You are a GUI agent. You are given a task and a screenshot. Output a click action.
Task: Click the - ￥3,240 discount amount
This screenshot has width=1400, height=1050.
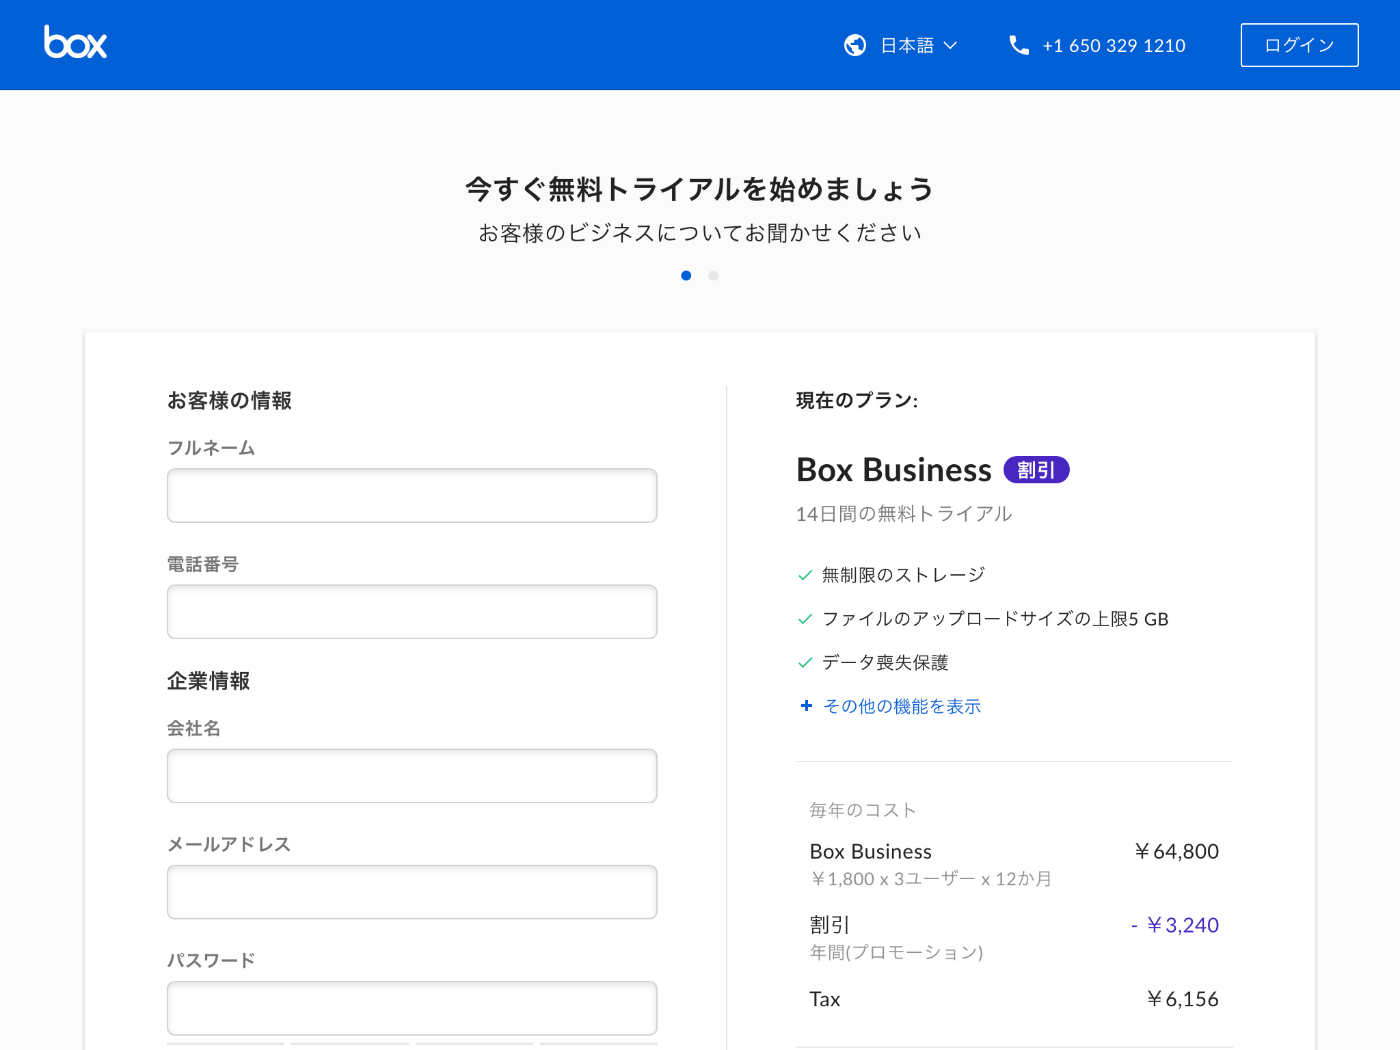pyautogui.click(x=1175, y=925)
